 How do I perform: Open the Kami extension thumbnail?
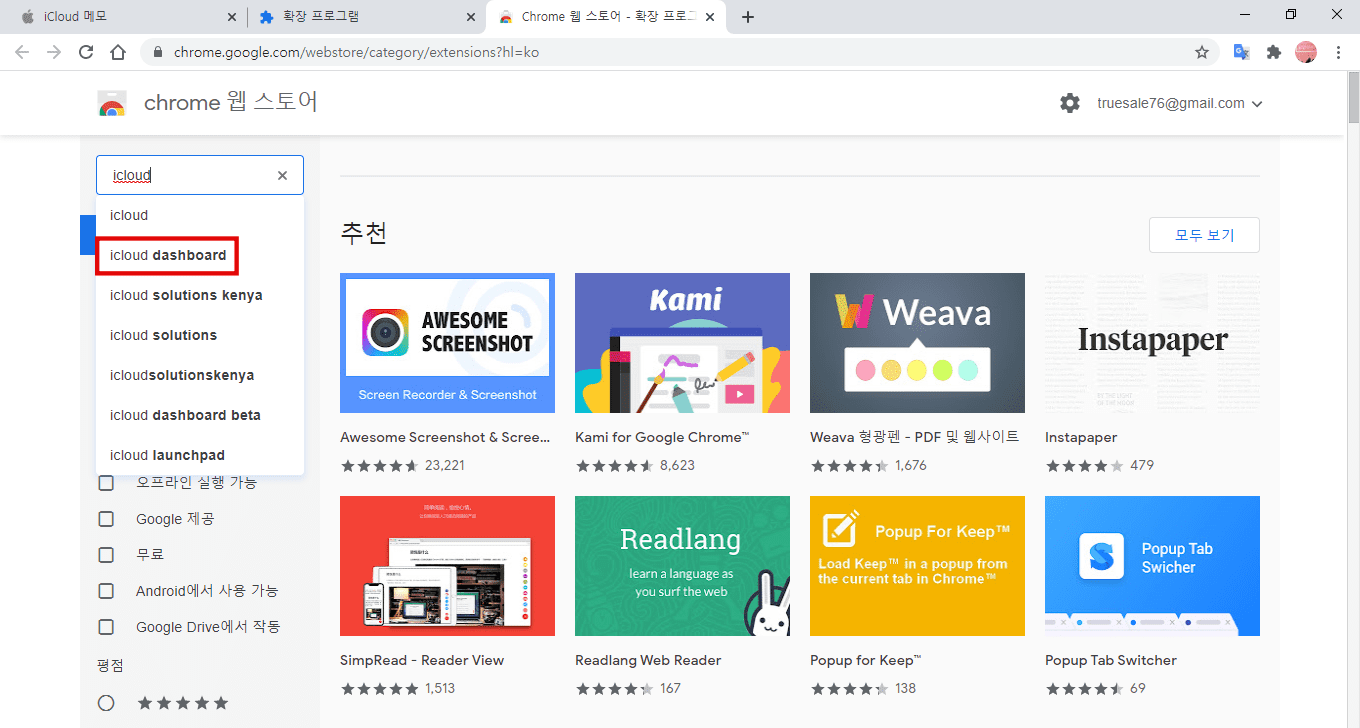point(682,343)
